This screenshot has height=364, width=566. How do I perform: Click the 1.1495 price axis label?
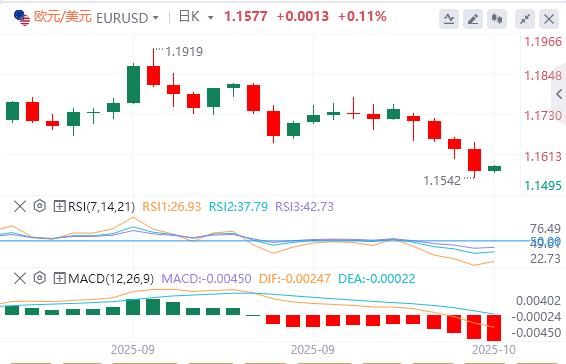[543, 186]
